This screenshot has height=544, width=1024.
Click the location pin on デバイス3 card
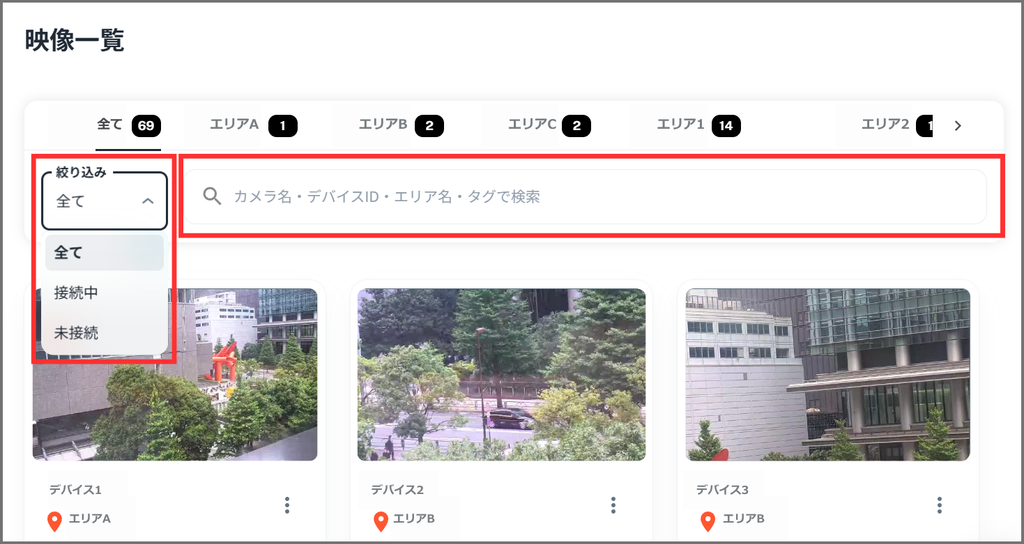tap(707, 521)
